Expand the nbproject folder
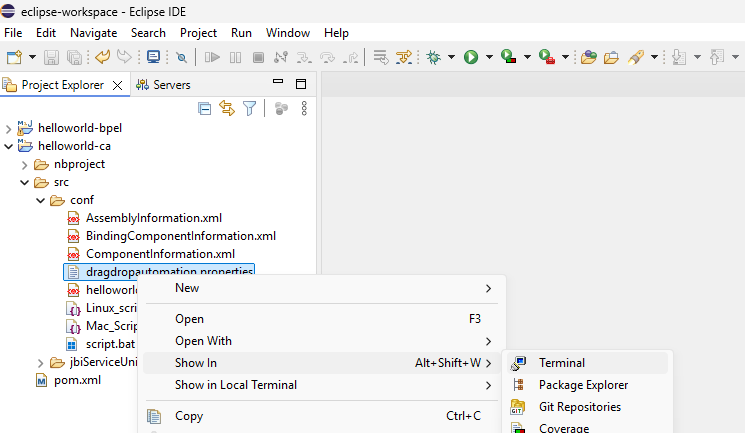This screenshot has width=745, height=433. pyautogui.click(x=24, y=165)
